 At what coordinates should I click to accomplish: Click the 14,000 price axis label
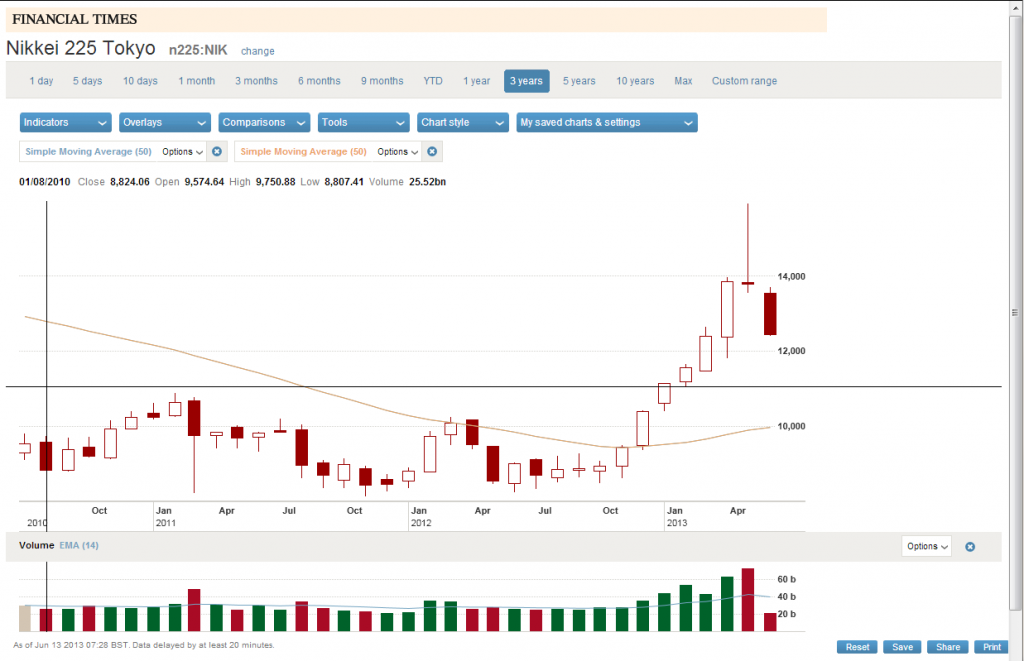[791, 276]
